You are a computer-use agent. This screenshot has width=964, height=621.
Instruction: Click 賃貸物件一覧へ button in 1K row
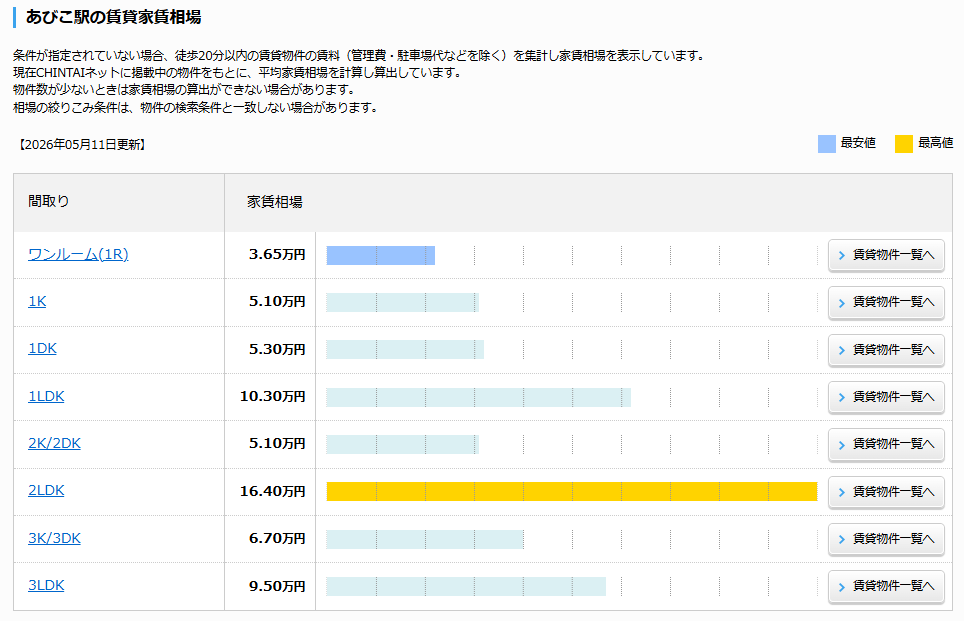pos(886,302)
